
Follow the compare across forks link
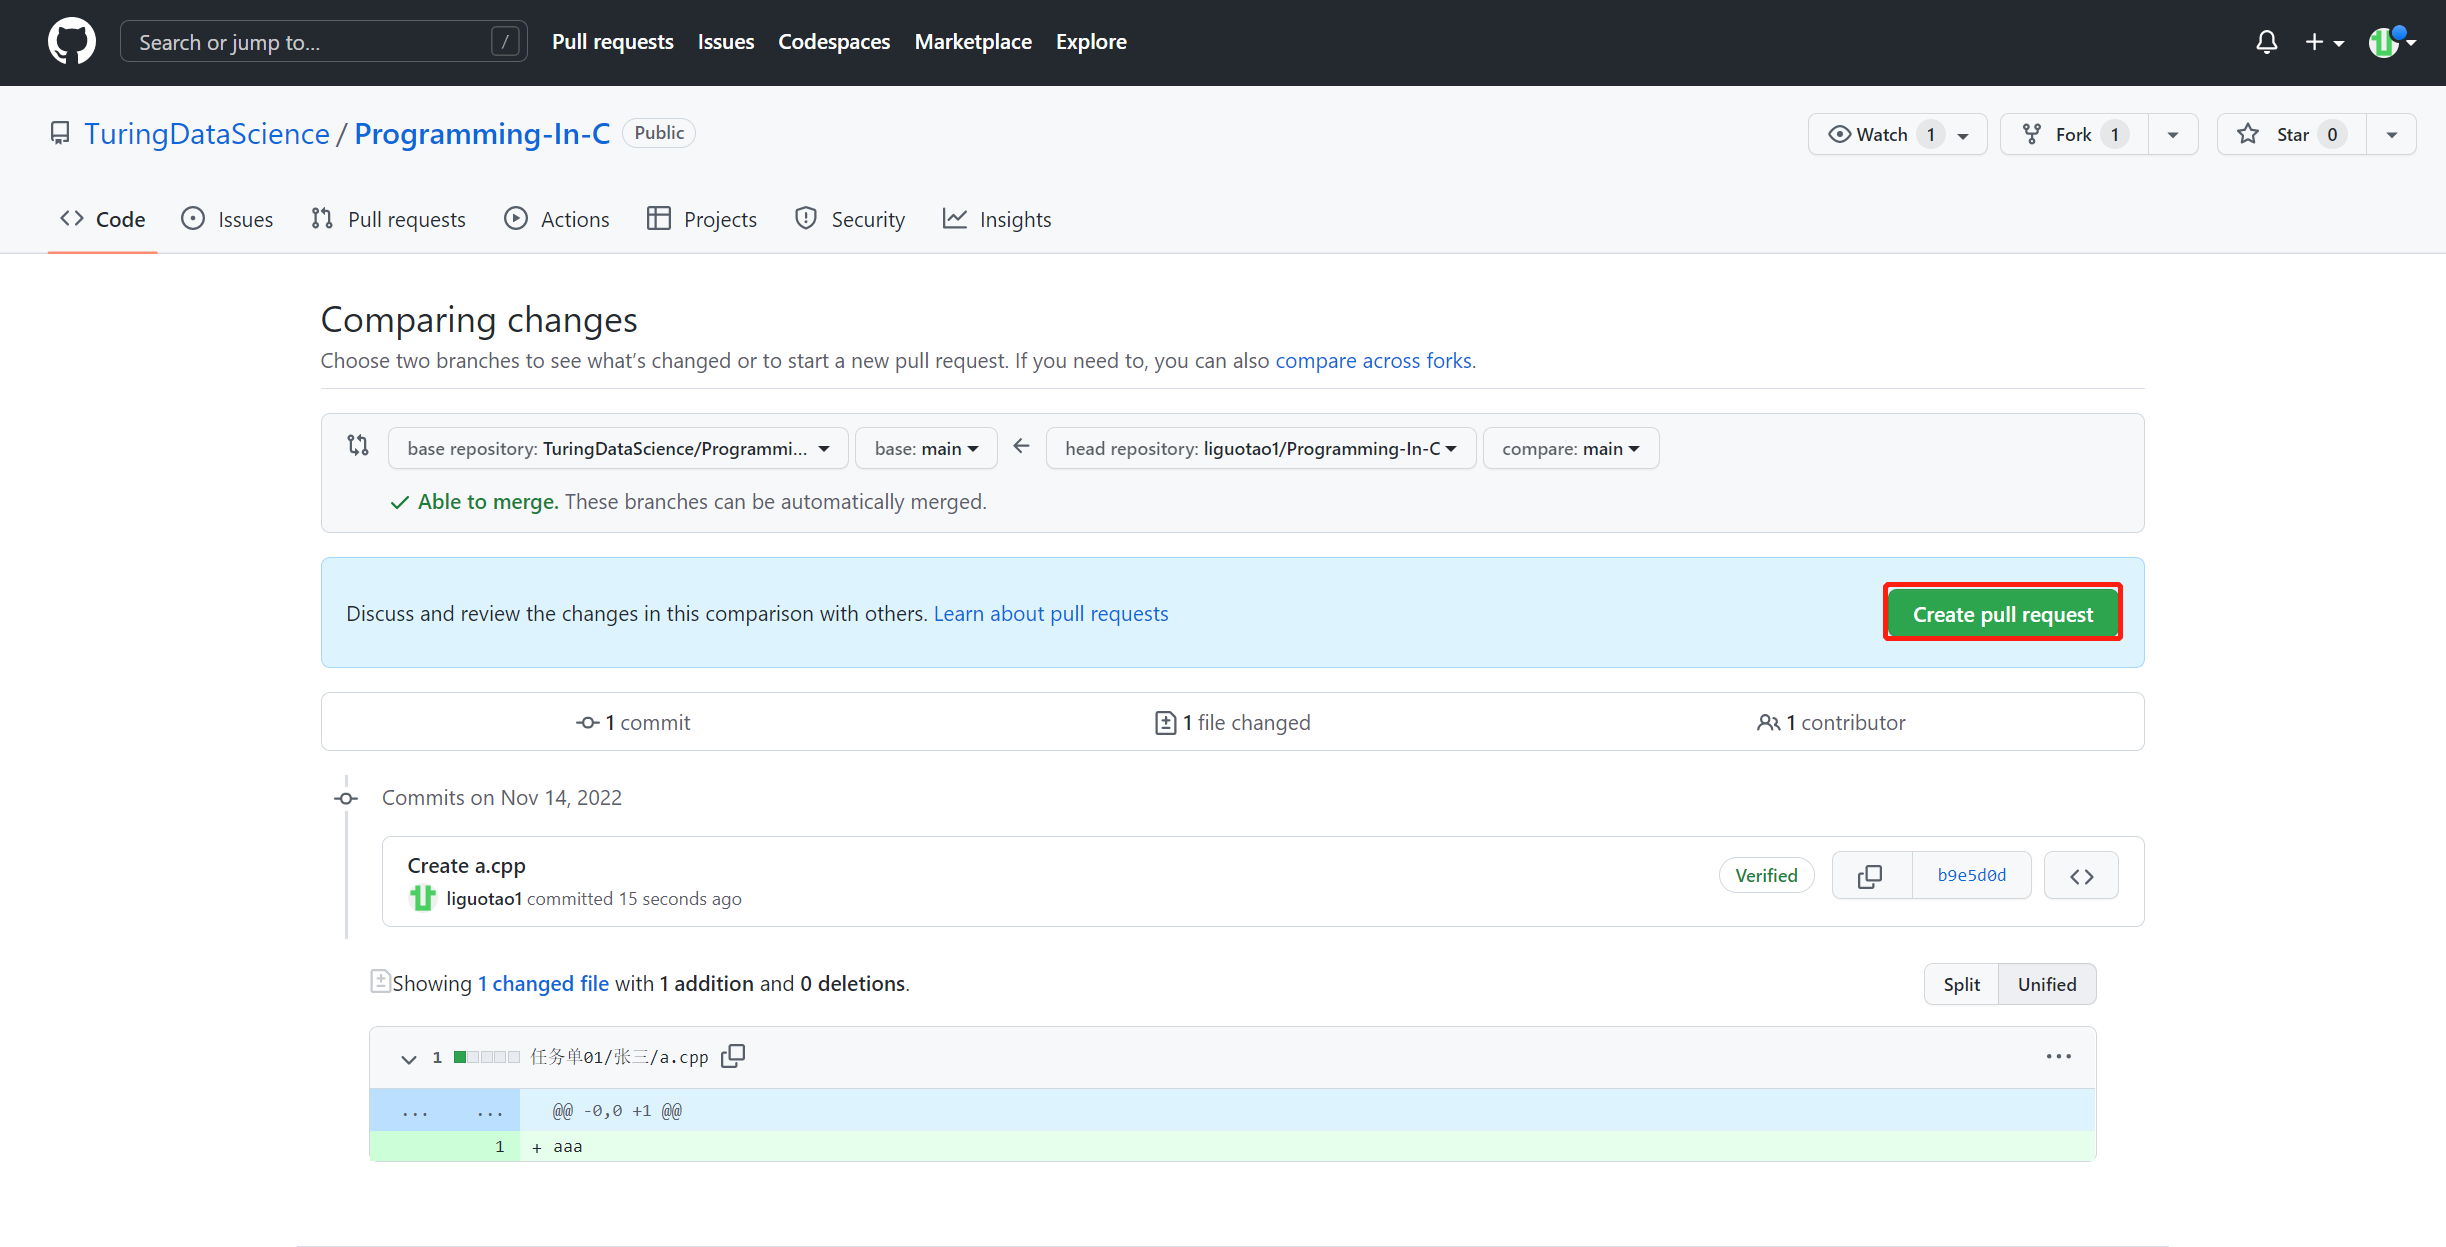coord(1373,360)
